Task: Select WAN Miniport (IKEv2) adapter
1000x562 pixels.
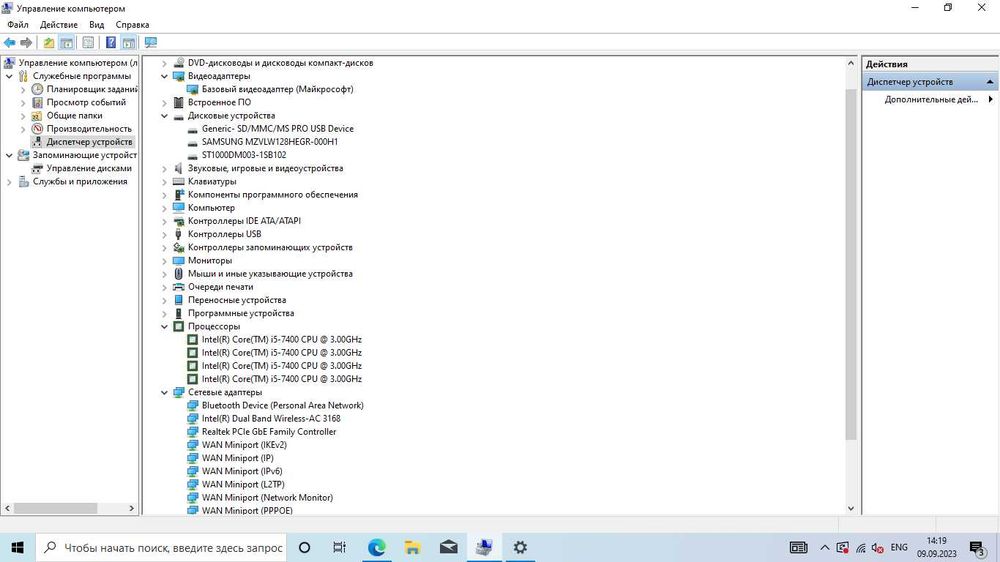Action: 244,445
